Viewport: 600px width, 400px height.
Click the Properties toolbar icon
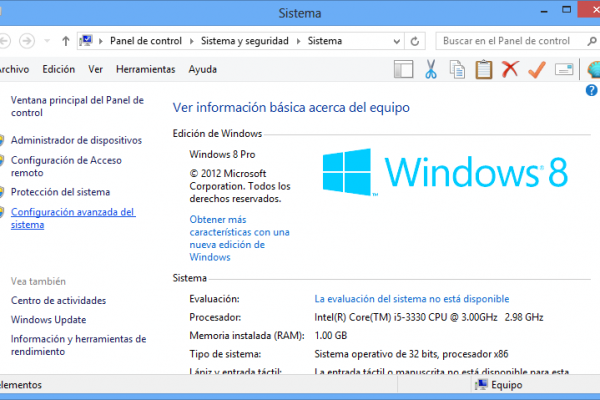click(564, 69)
